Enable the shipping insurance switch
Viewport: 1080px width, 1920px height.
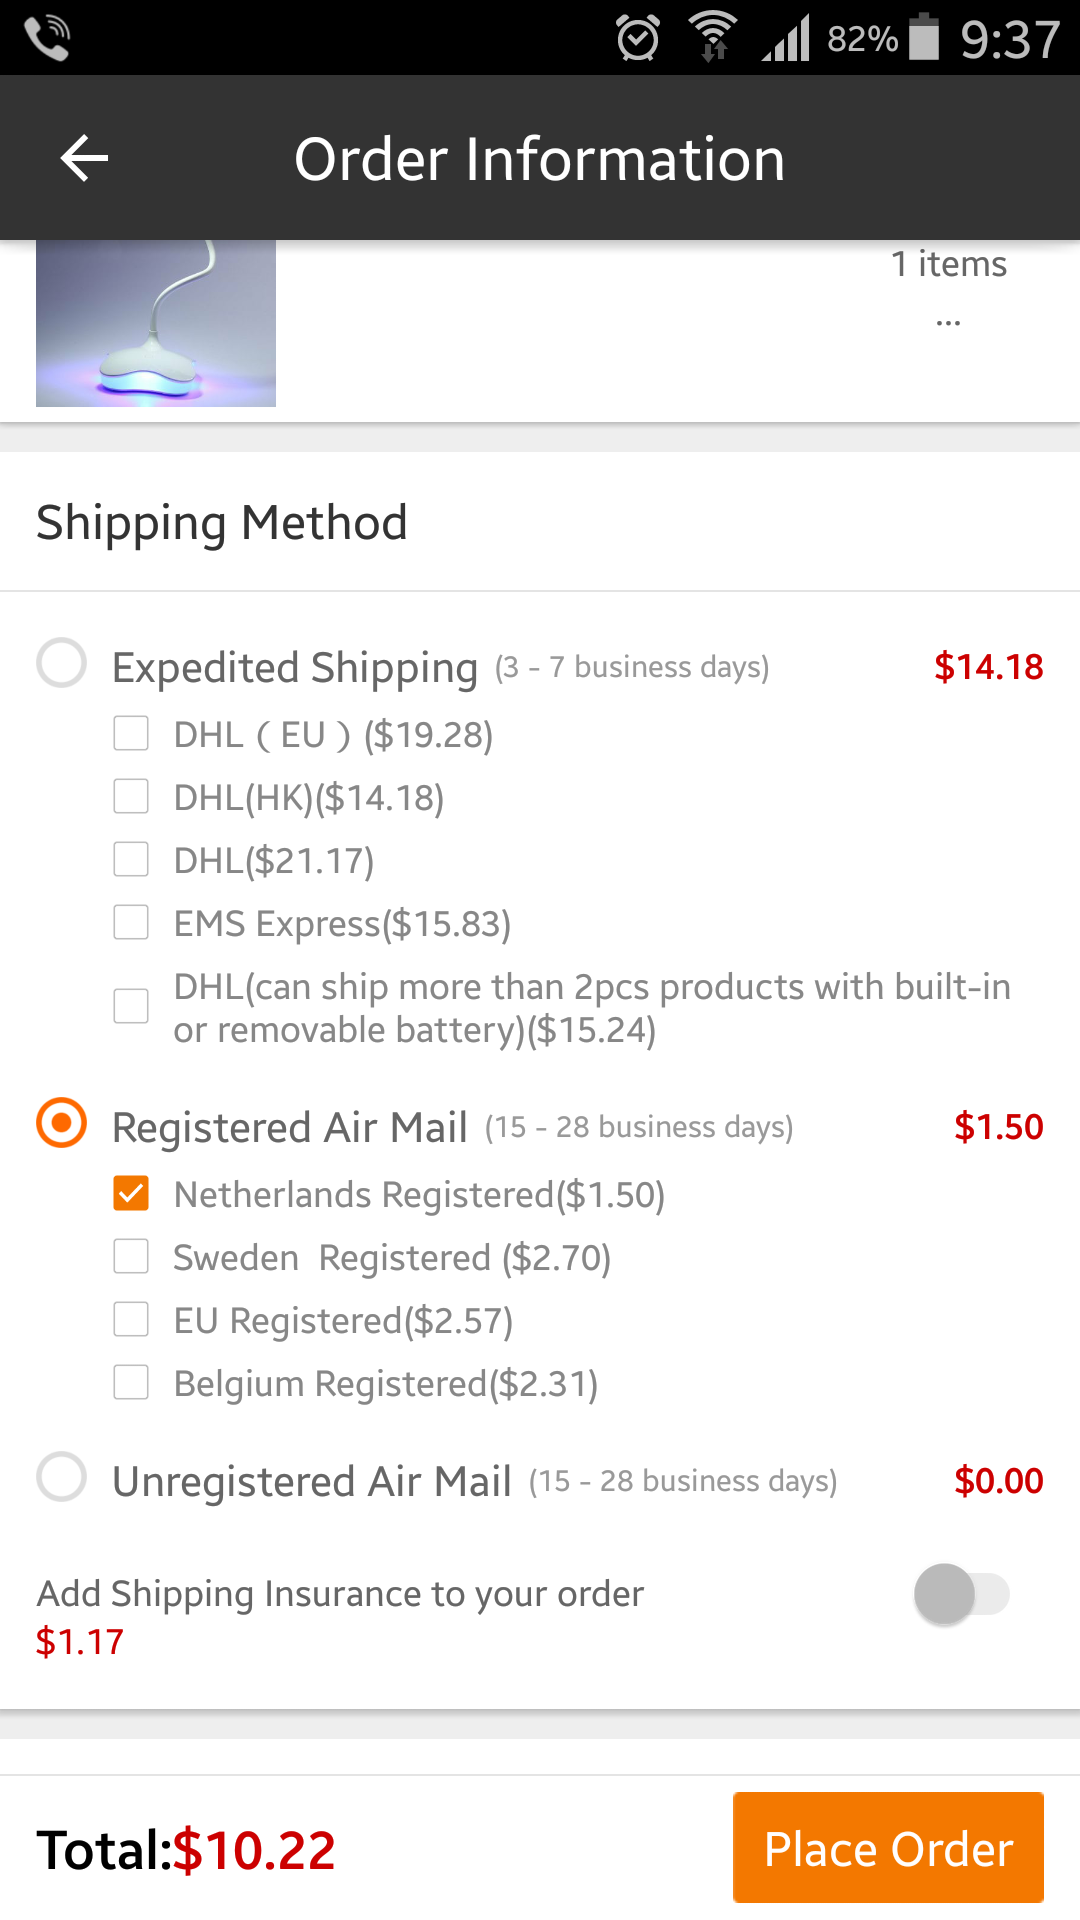pos(961,1594)
